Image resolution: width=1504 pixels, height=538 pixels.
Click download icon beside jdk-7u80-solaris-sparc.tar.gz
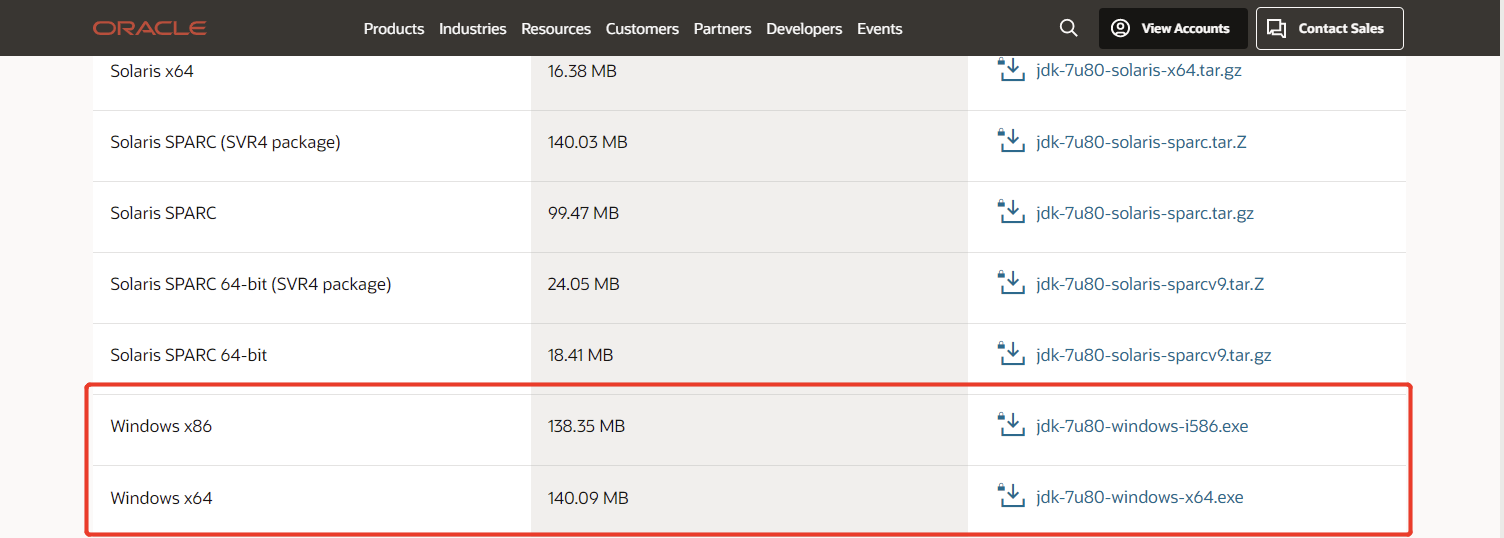click(x=1012, y=212)
